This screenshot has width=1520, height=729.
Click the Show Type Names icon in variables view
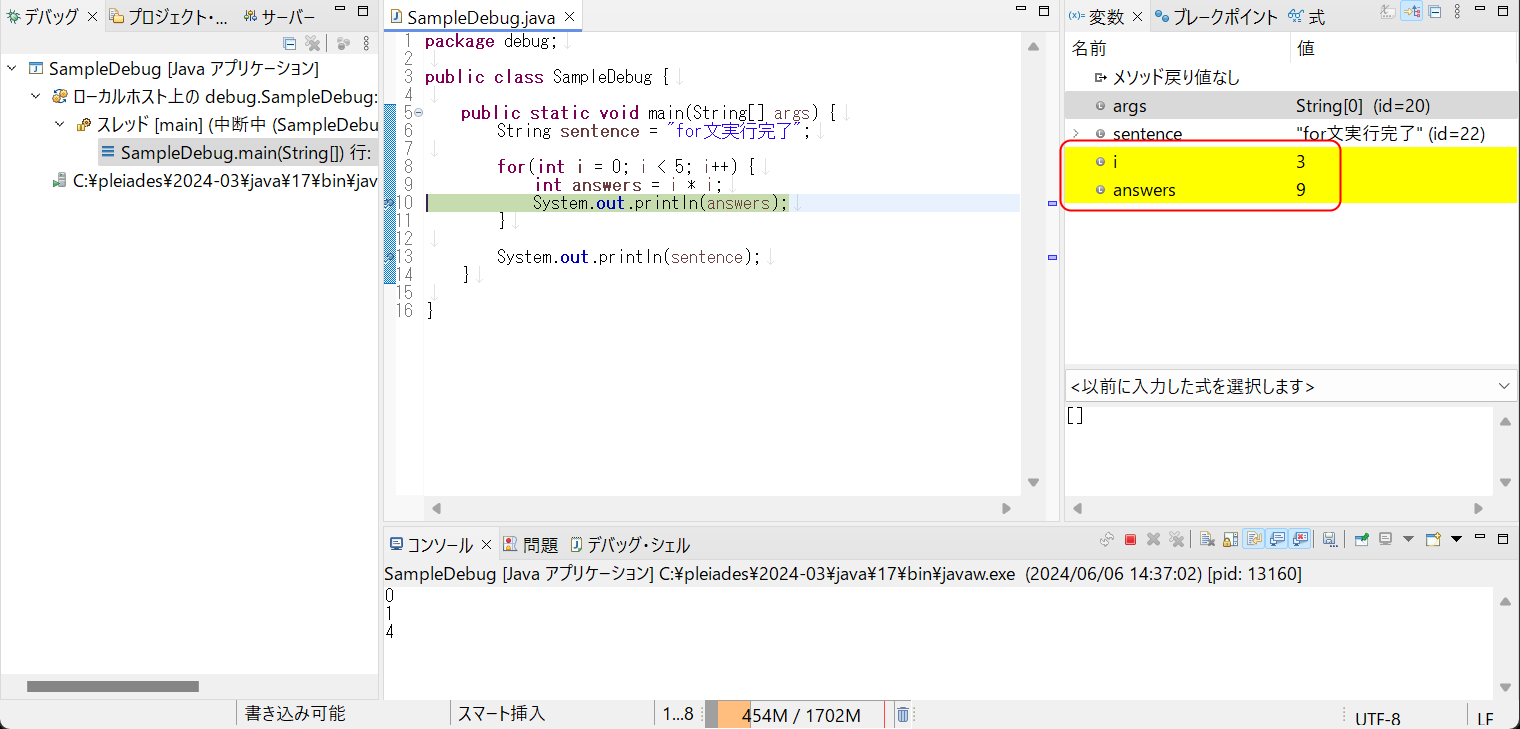tap(1388, 12)
